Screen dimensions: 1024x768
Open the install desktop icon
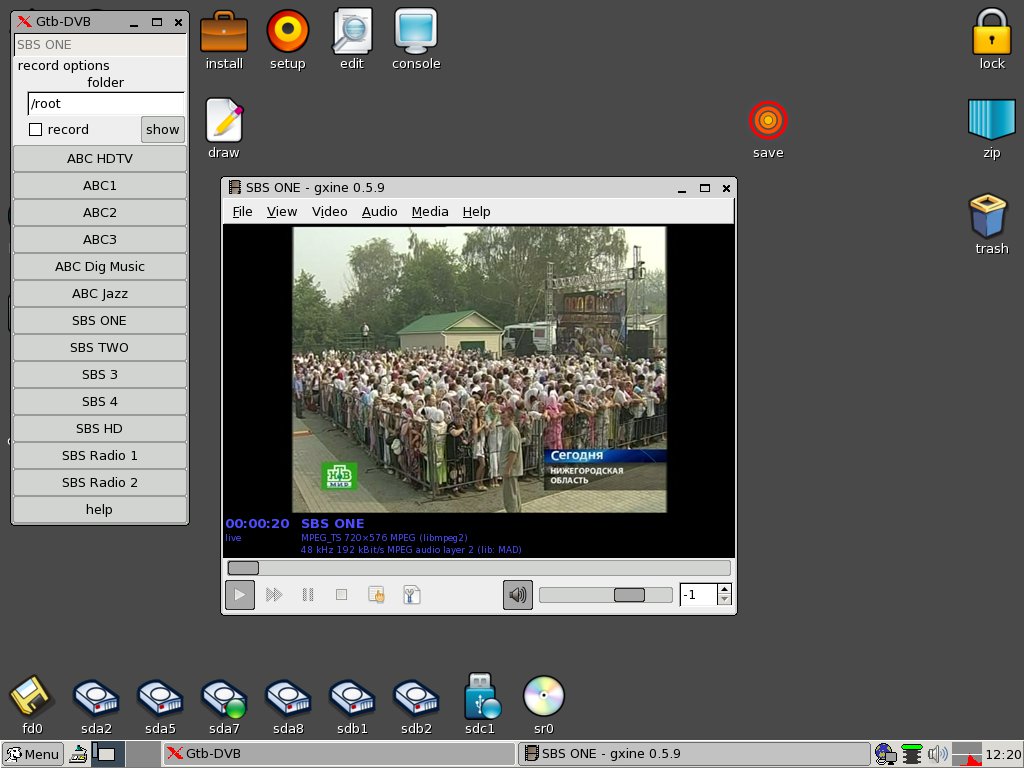(224, 39)
